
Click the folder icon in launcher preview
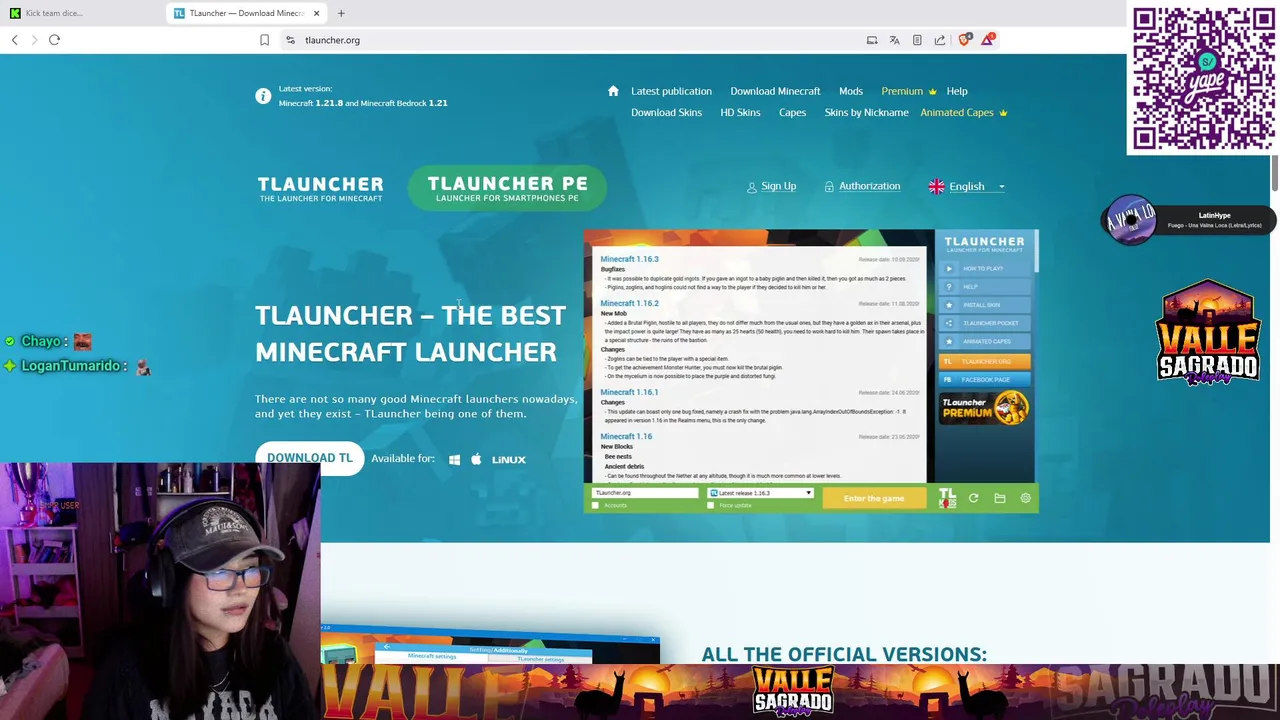(x=999, y=498)
